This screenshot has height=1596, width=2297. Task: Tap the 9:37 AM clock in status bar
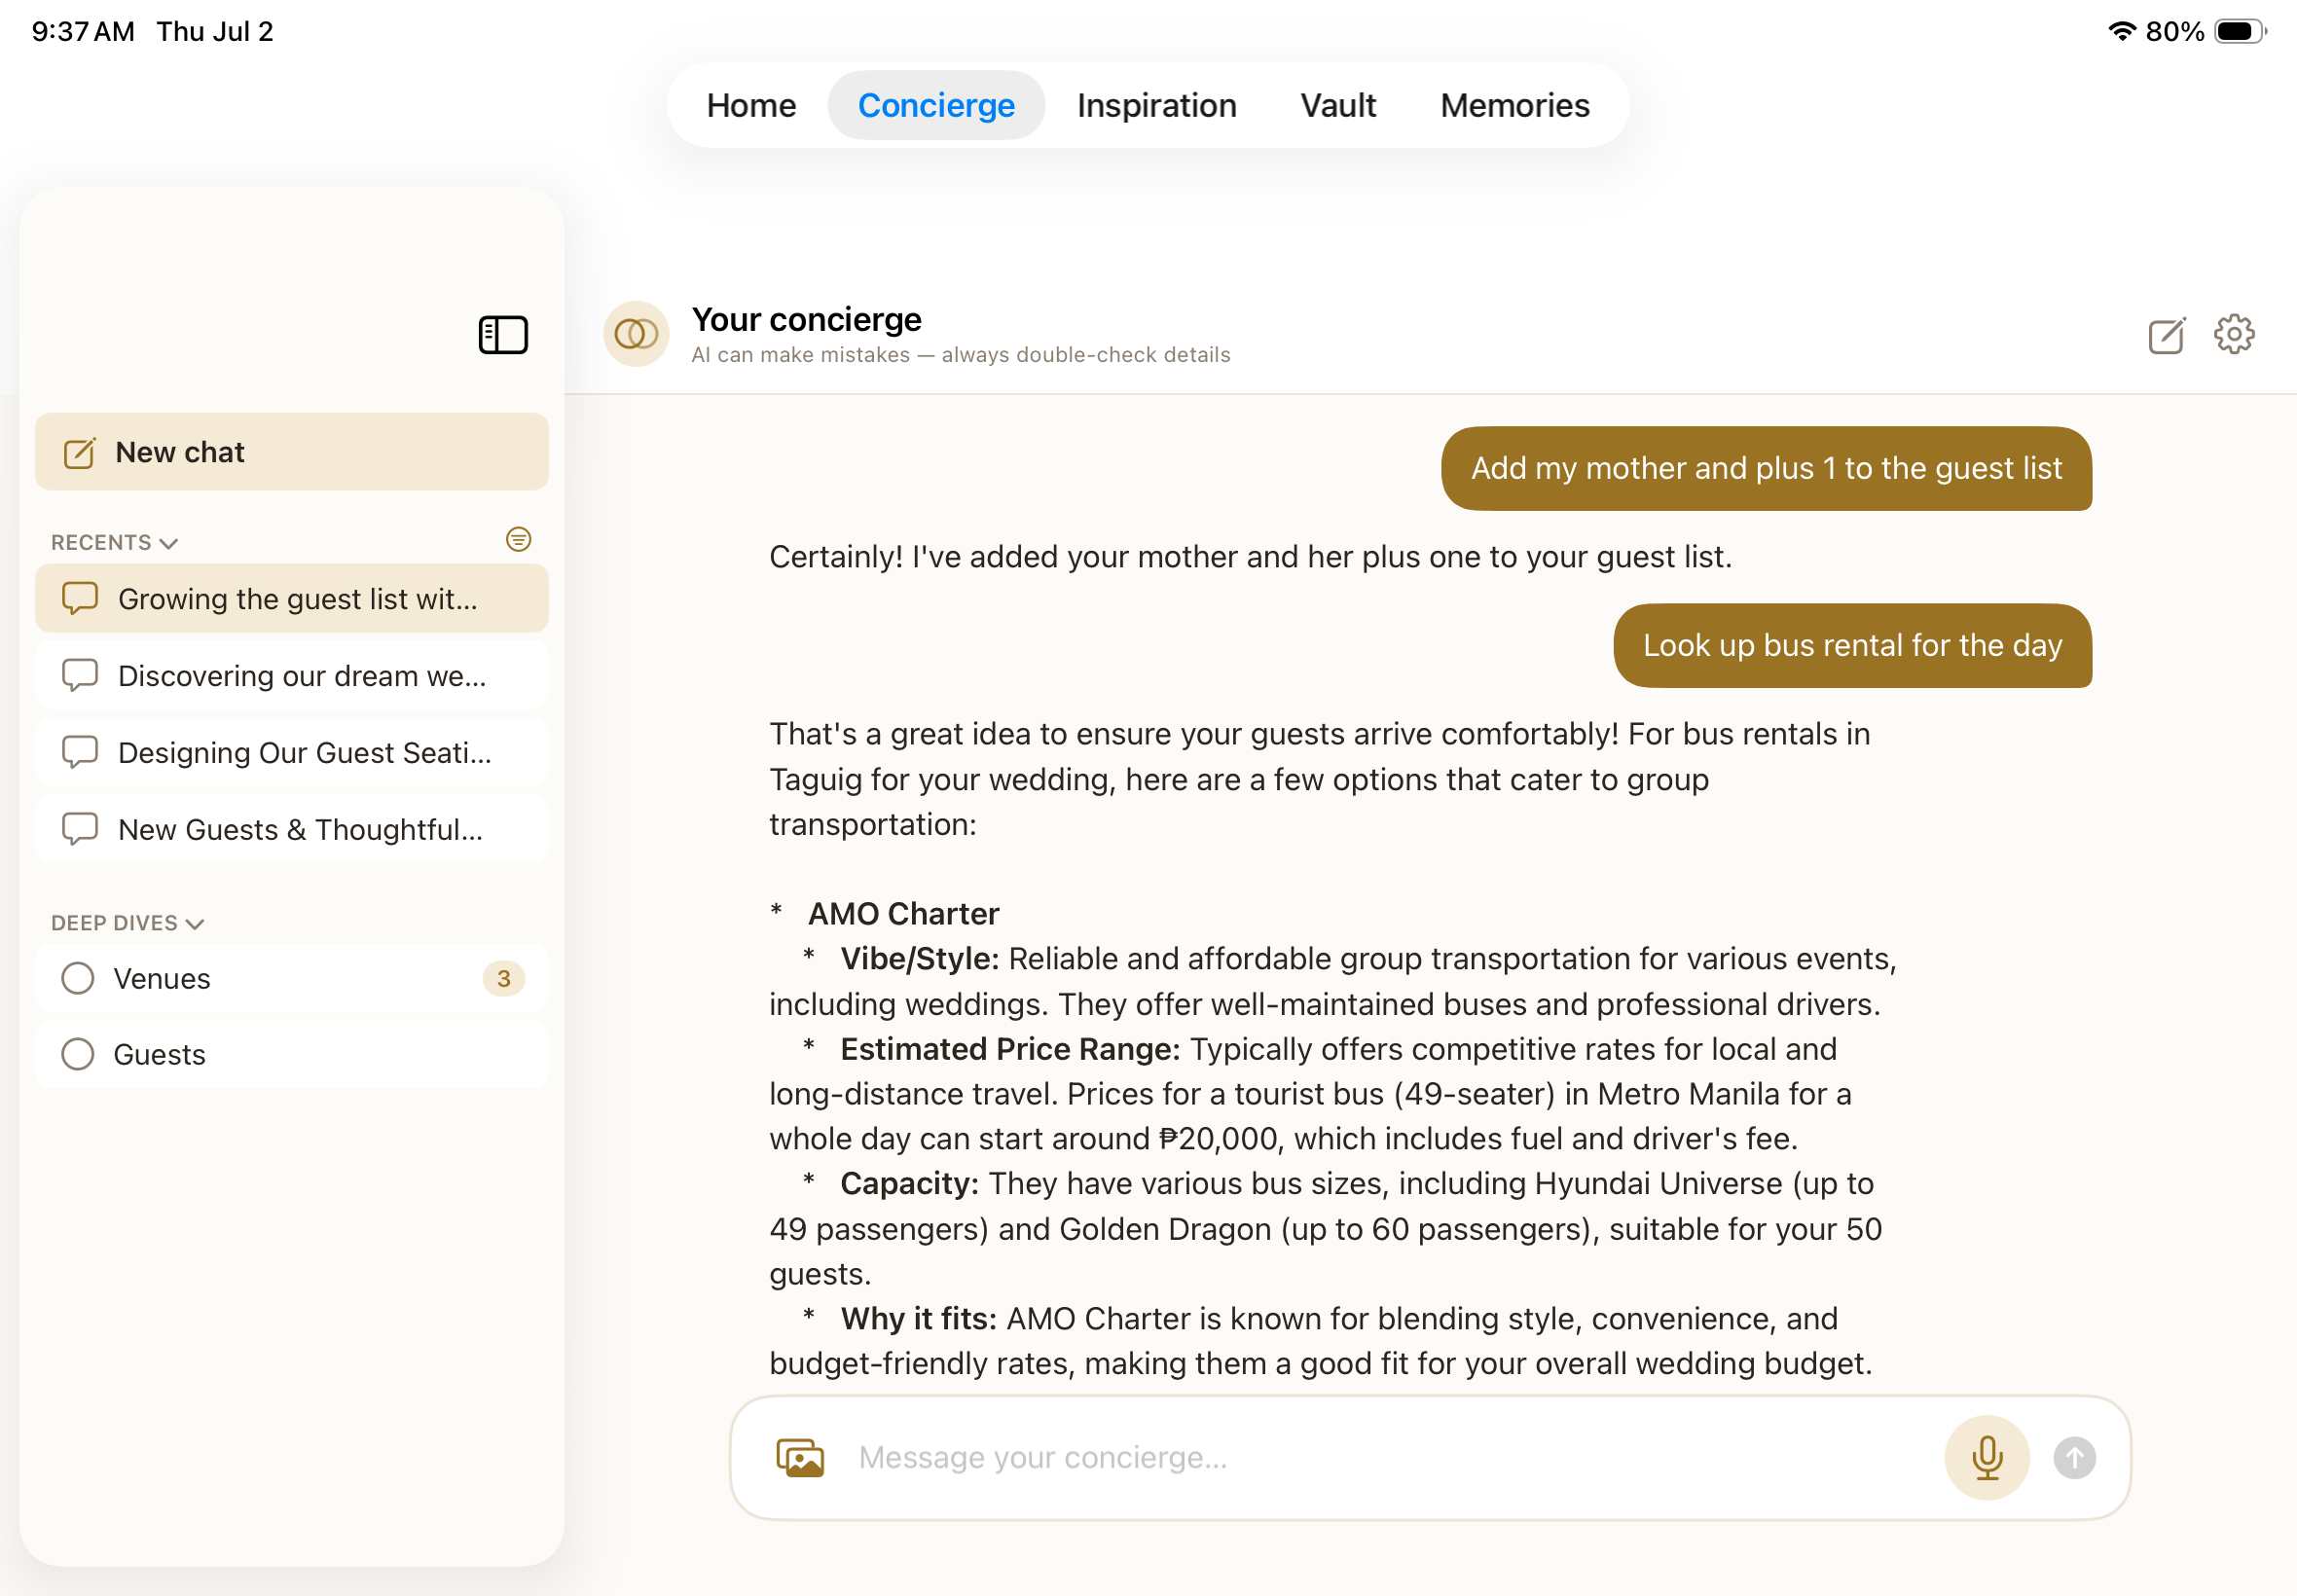(x=83, y=31)
